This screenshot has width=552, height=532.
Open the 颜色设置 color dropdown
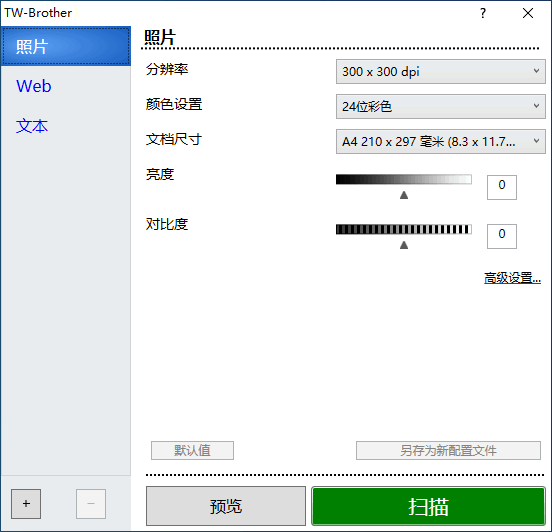440,106
